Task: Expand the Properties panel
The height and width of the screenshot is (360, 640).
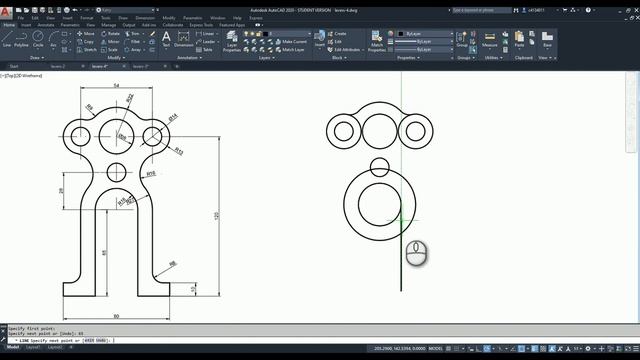Action: pos(408,58)
